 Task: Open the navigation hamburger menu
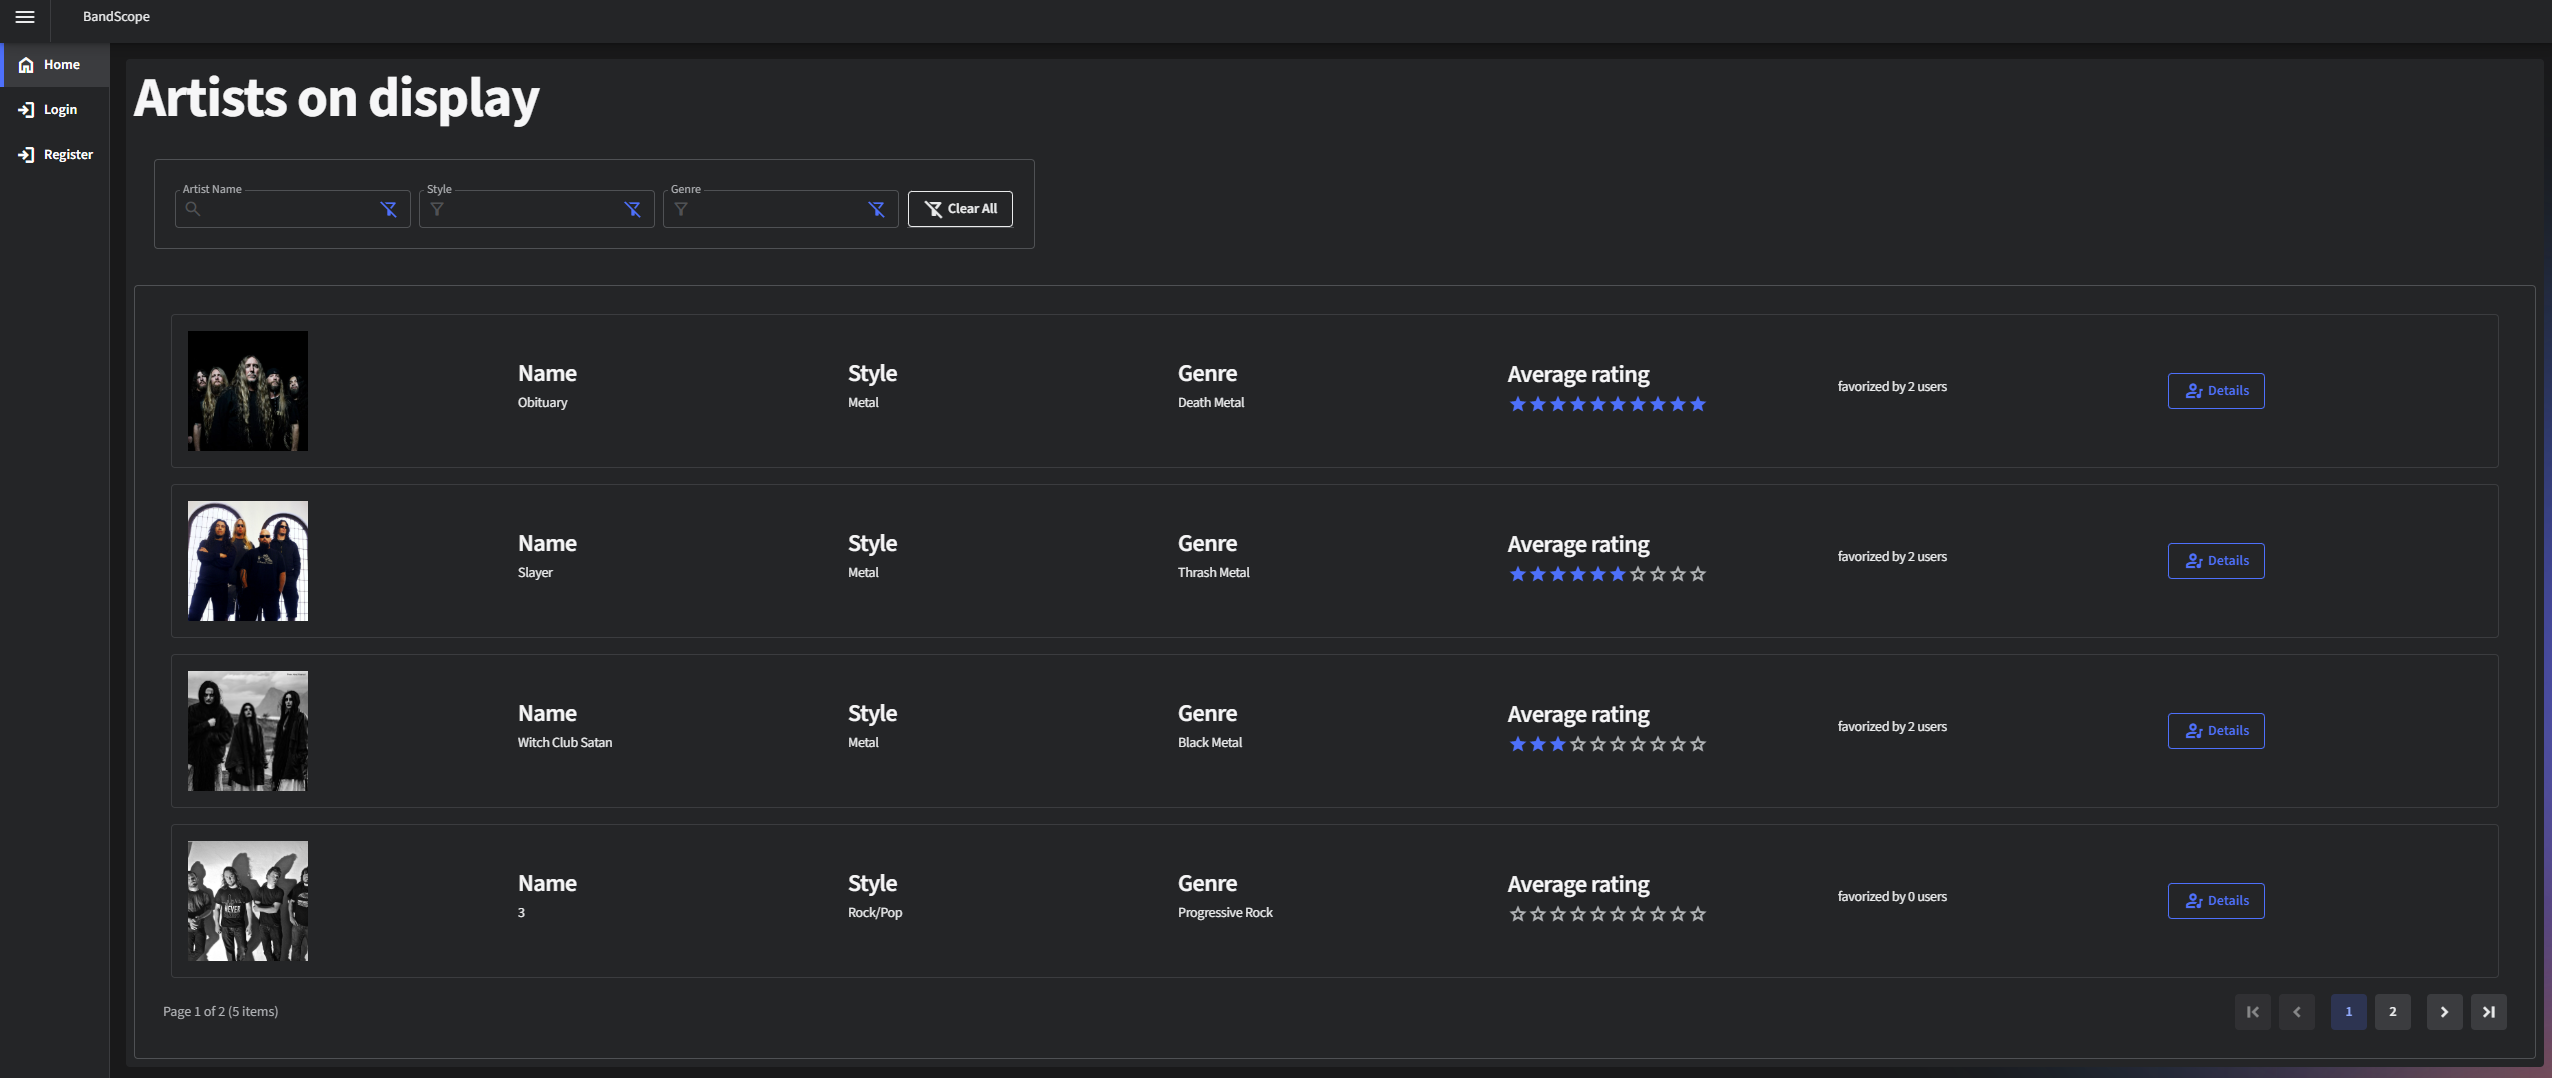(x=26, y=17)
